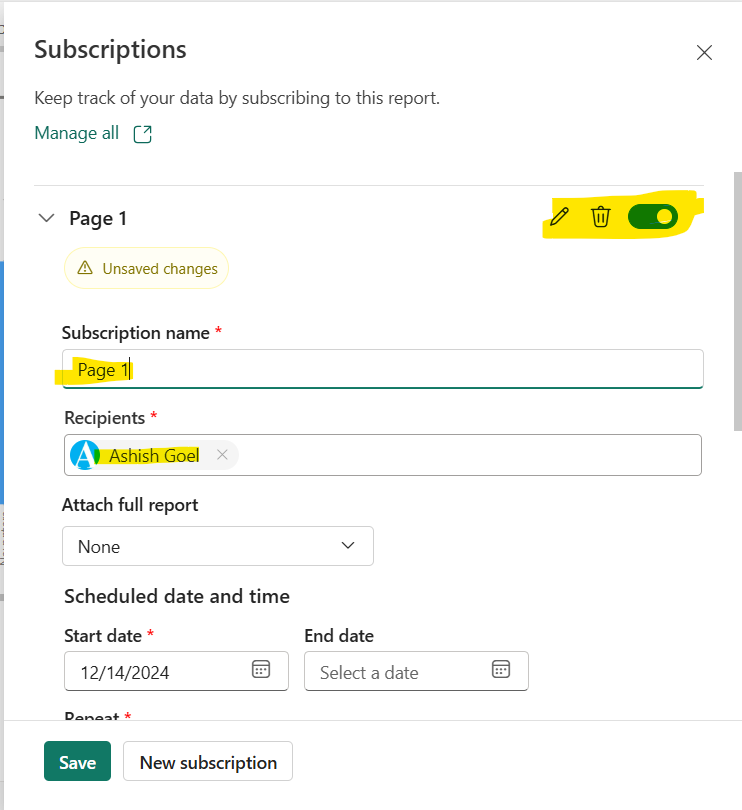Screen dimensions: 742x810
Task: Create a New subscription
Action: tap(207, 761)
